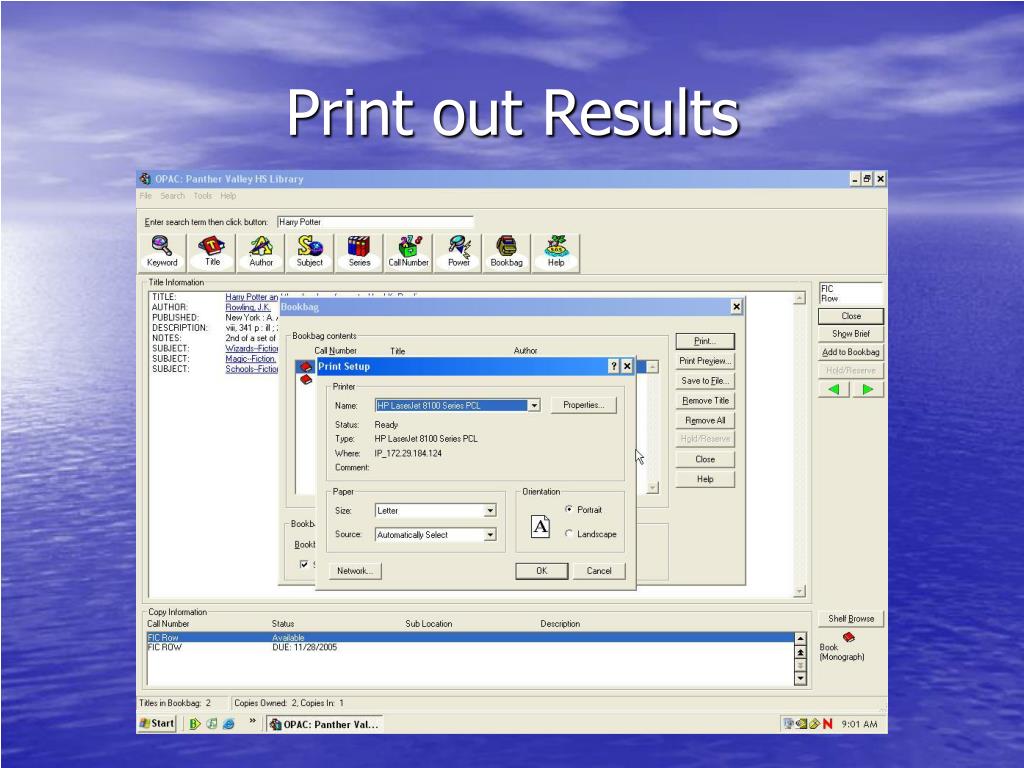This screenshot has height=768, width=1024.
Task: Click the Shelf Browse button
Action: 850,618
